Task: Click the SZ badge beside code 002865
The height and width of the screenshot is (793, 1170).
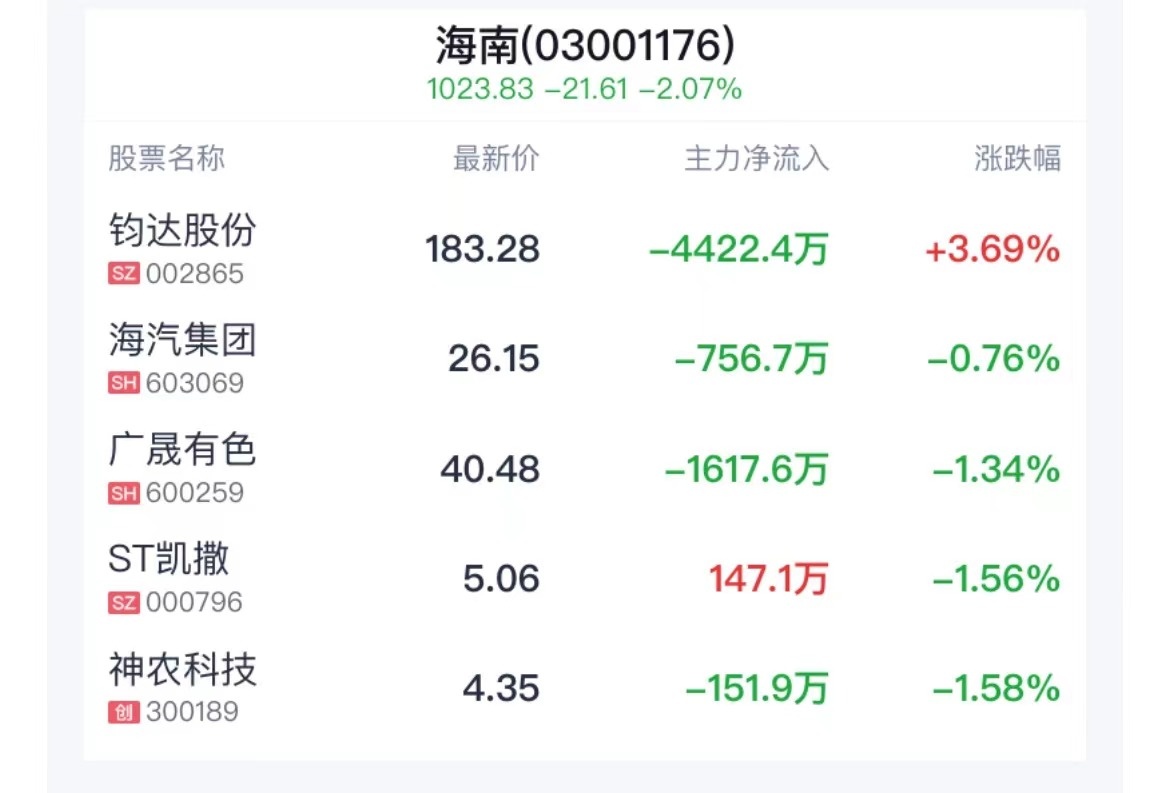Action: (x=123, y=274)
